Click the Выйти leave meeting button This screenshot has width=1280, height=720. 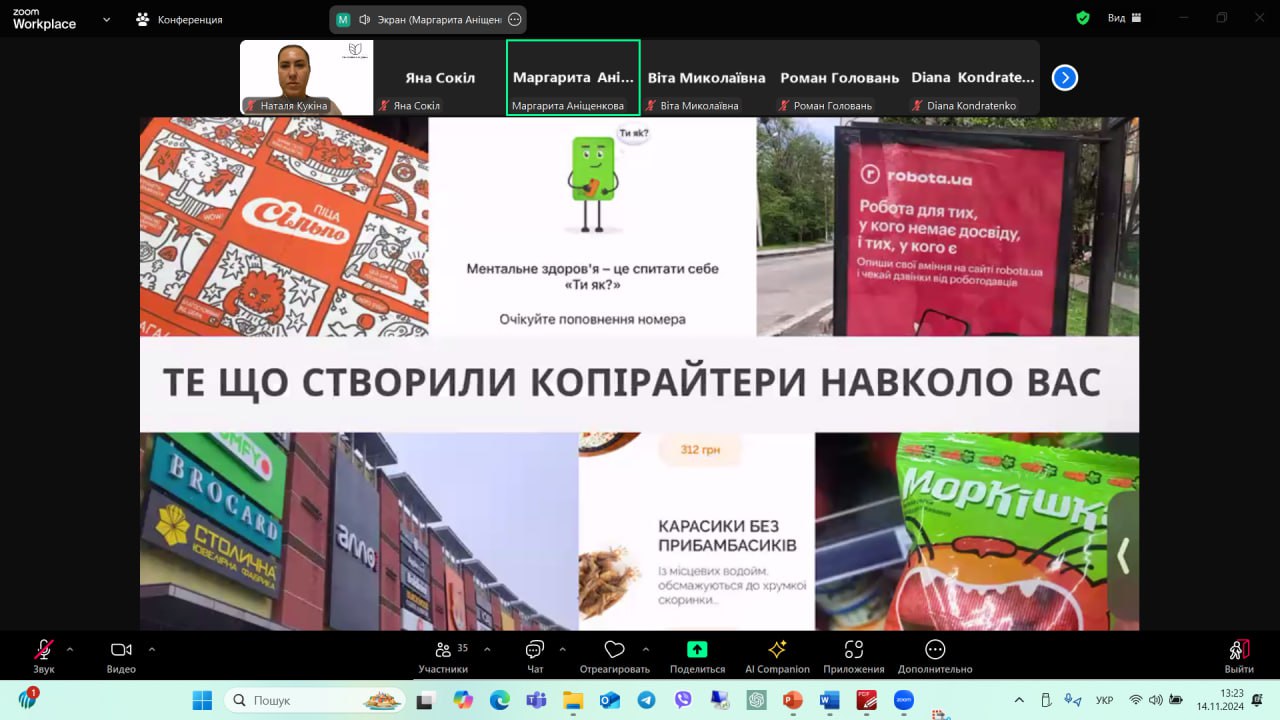tap(1239, 656)
